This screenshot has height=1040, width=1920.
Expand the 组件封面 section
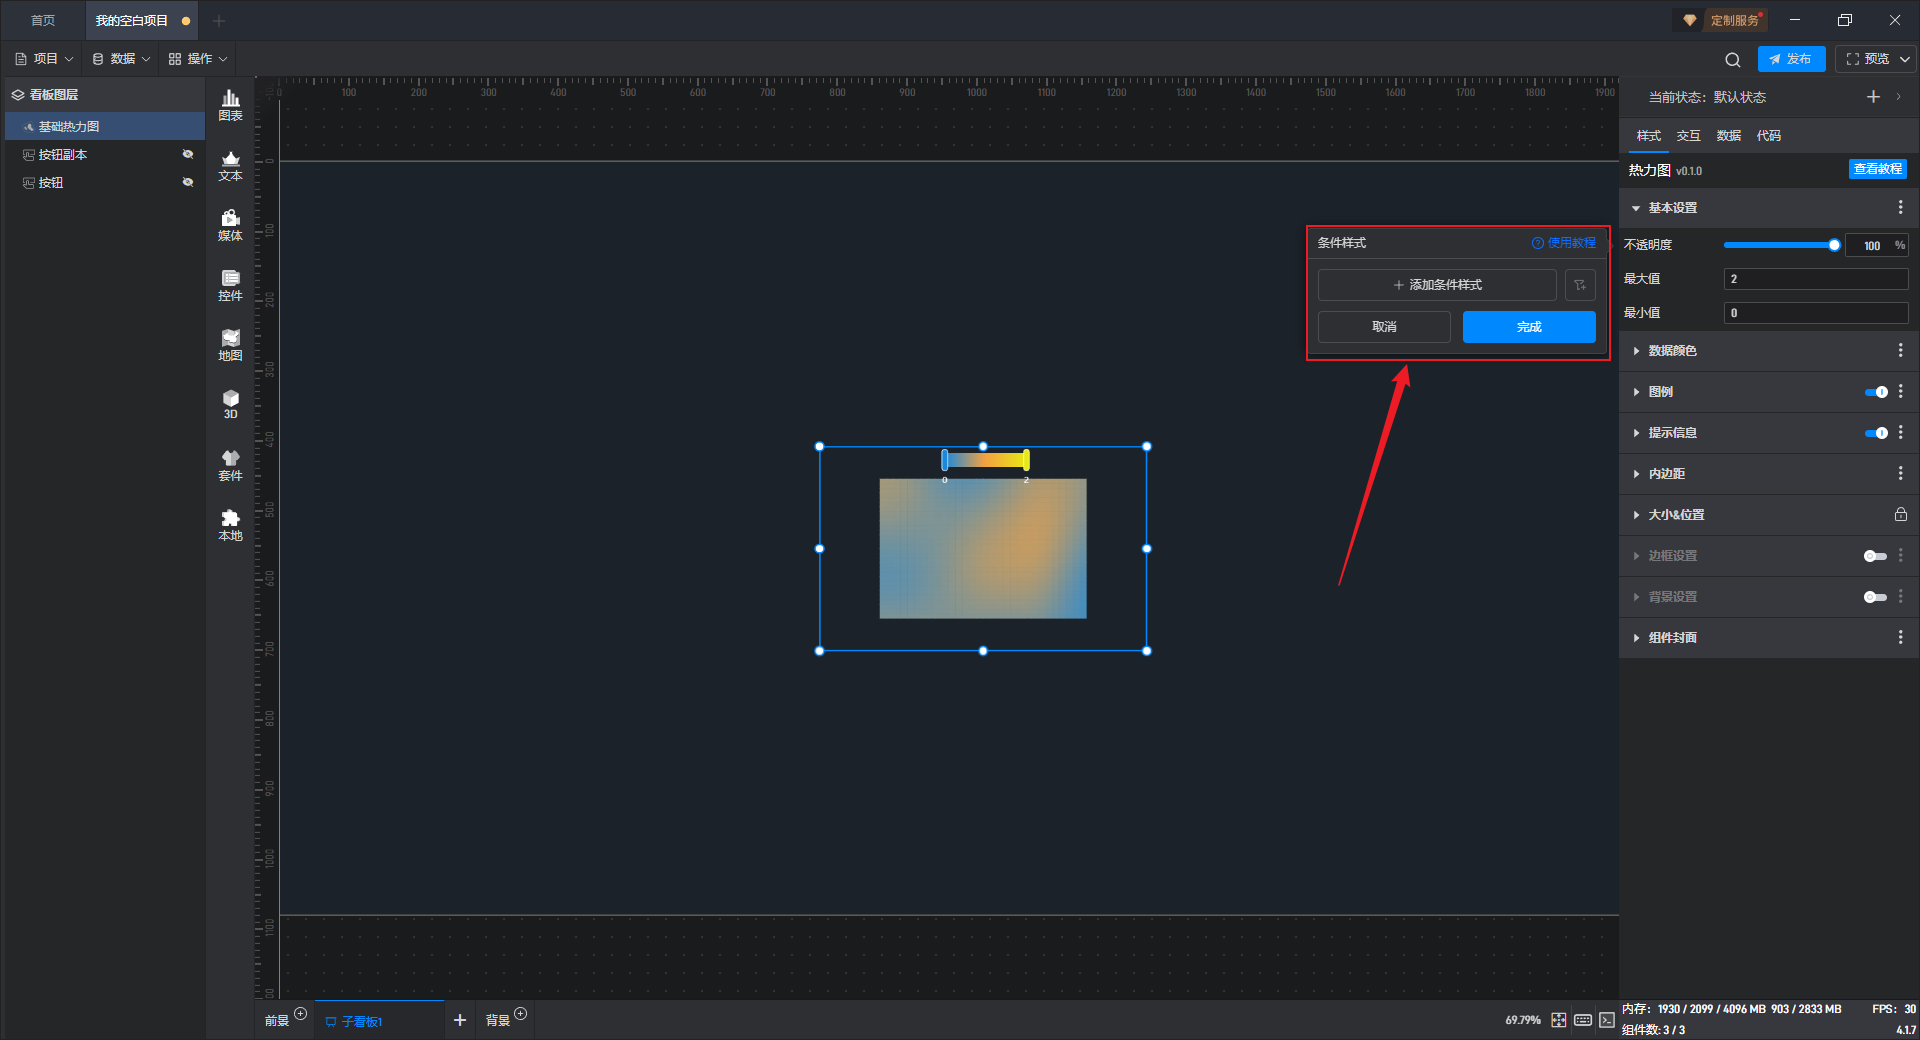click(1636, 638)
